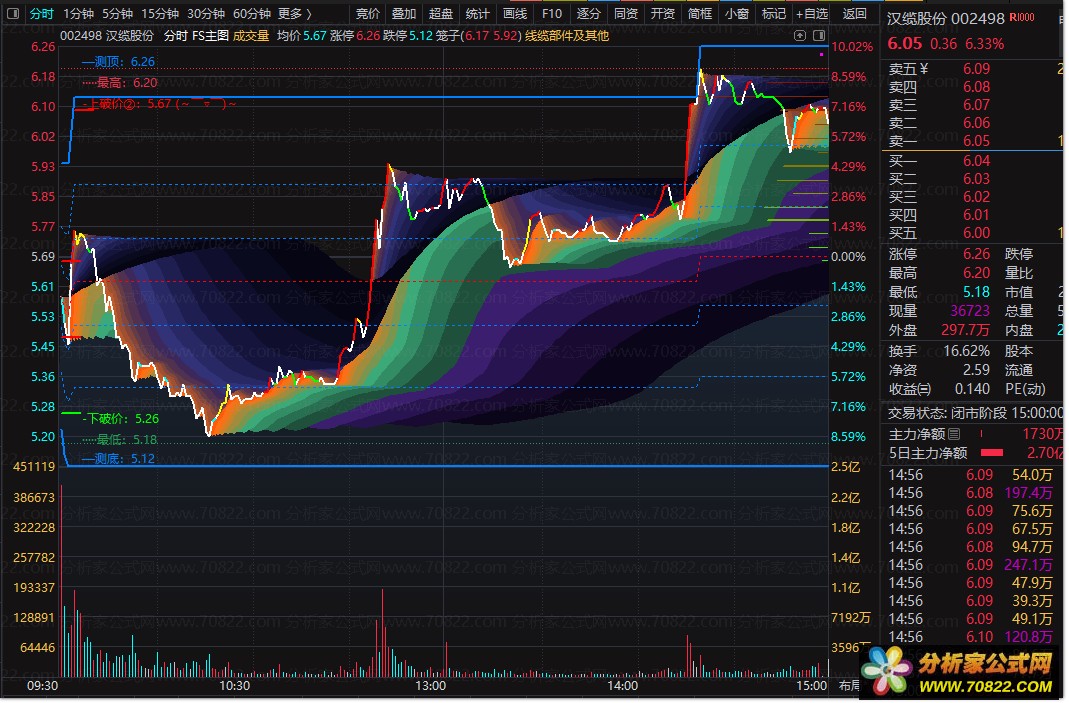The width and height of the screenshot is (1069, 703).
Task: Click the 收益(三) value 0.140
Action: tap(972, 389)
